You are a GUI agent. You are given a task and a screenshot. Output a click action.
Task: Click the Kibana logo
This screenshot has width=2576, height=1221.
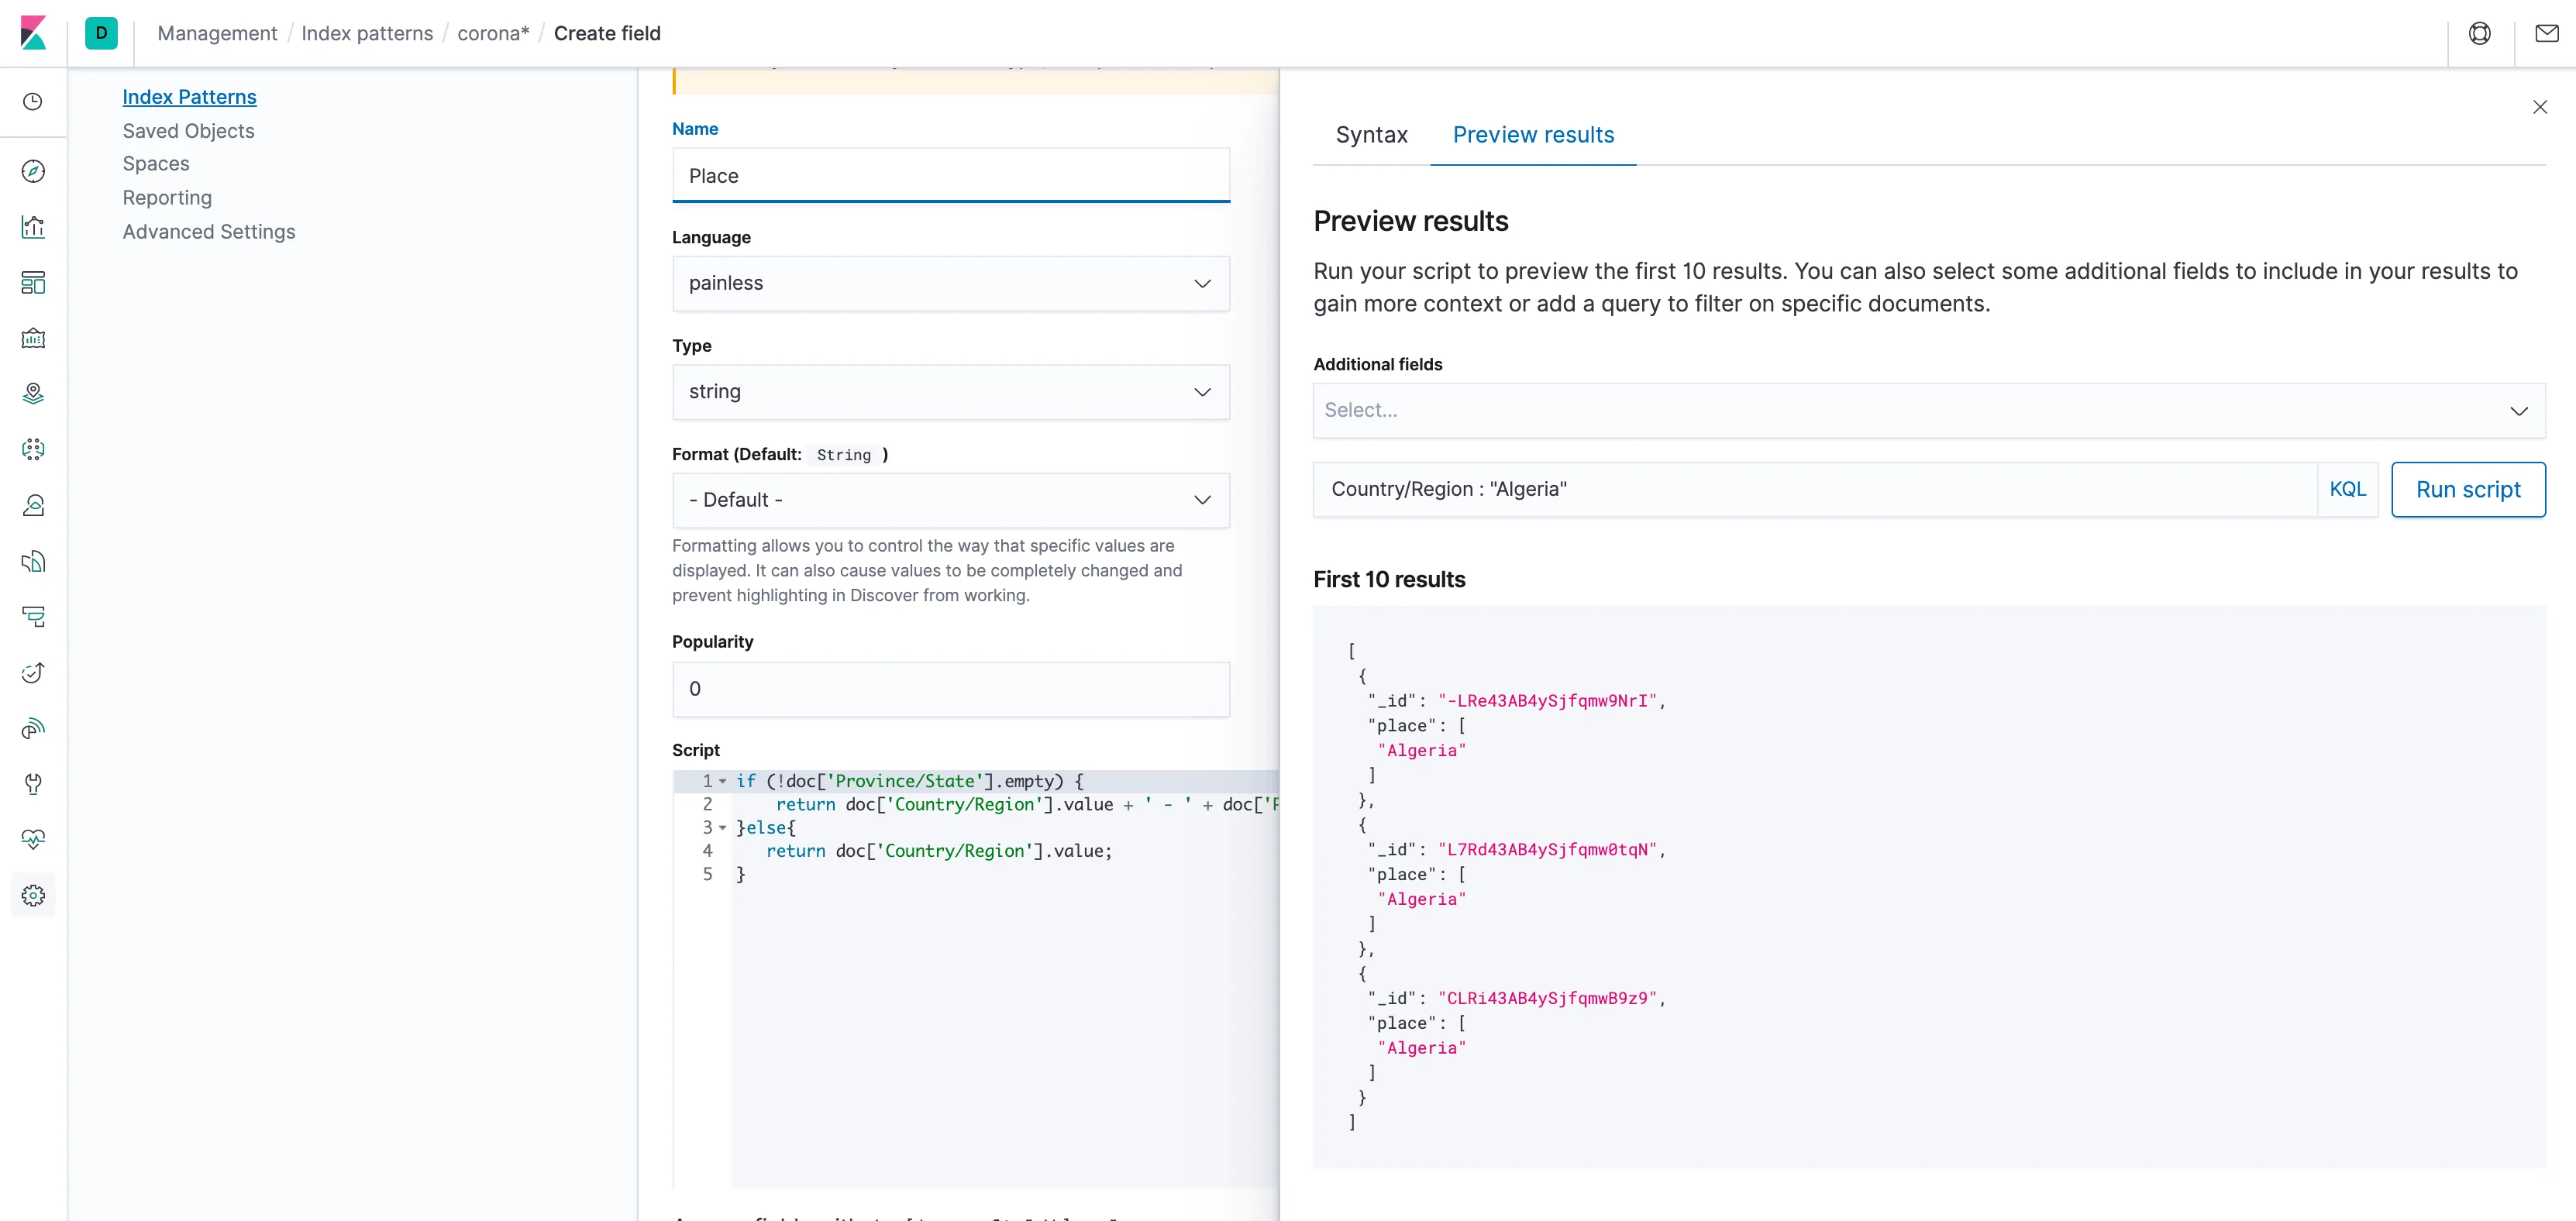(33, 33)
